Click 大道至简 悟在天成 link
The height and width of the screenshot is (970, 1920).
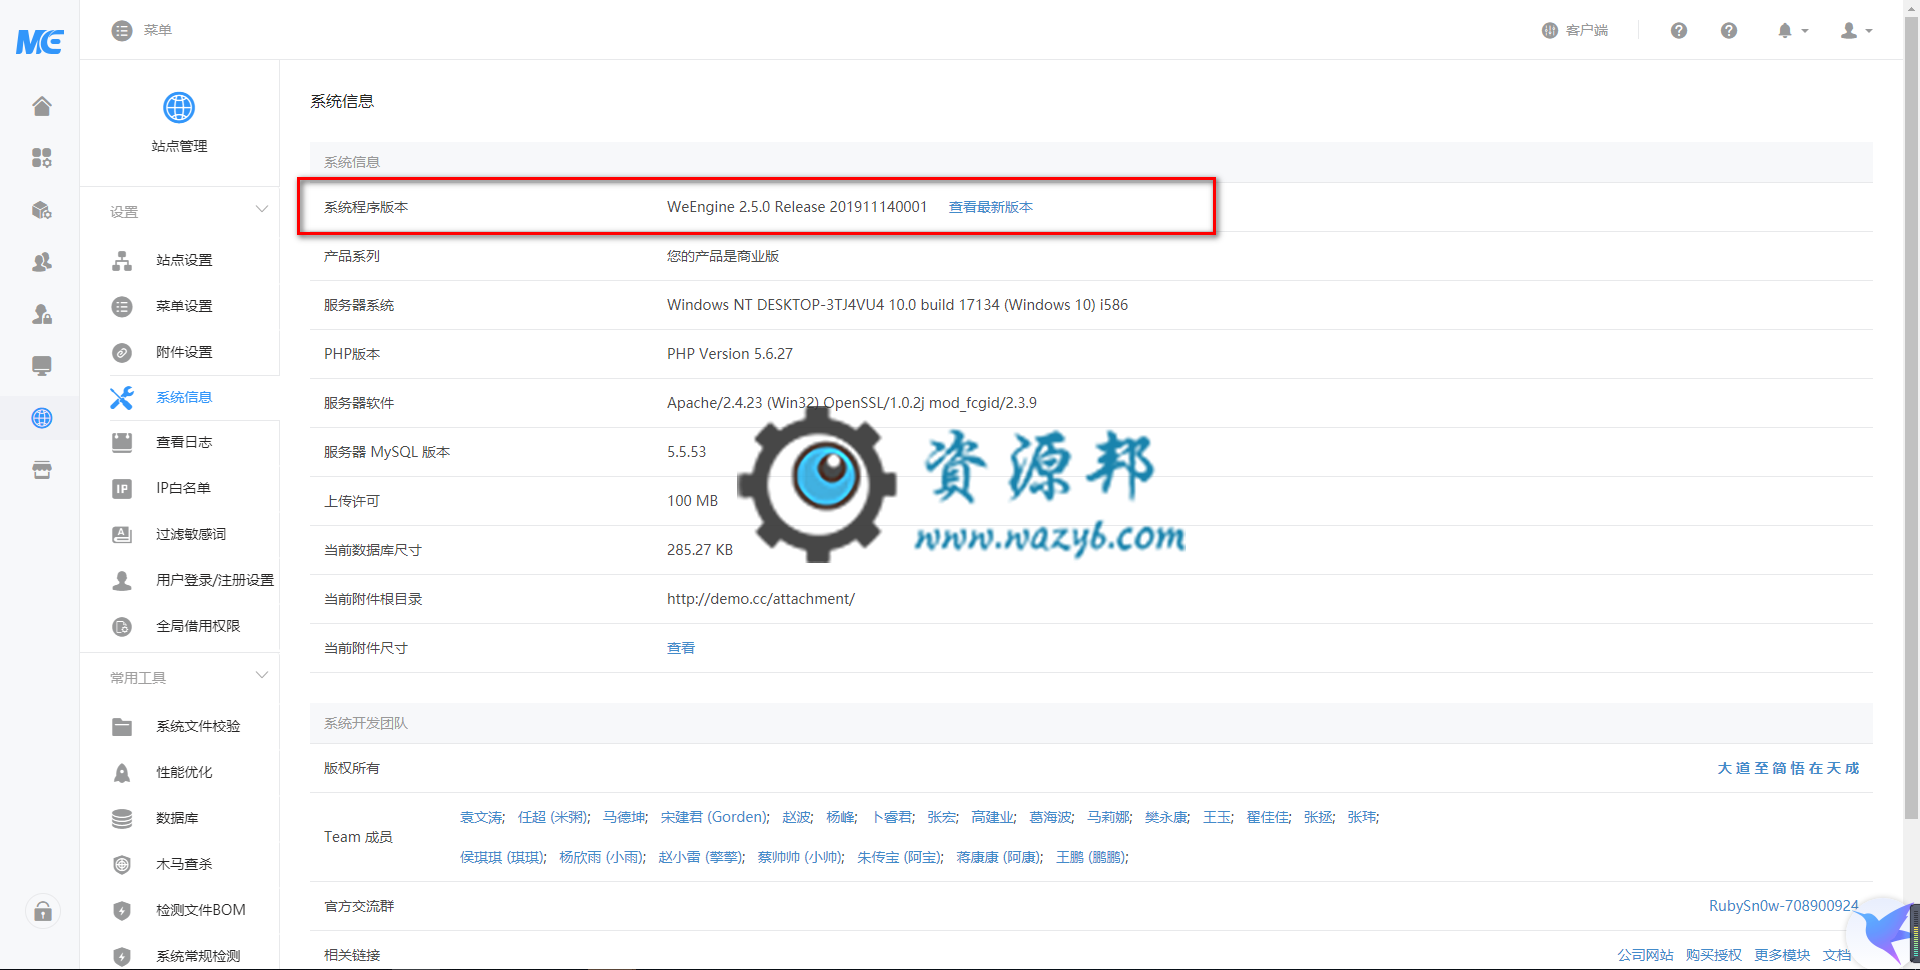coord(1788,768)
